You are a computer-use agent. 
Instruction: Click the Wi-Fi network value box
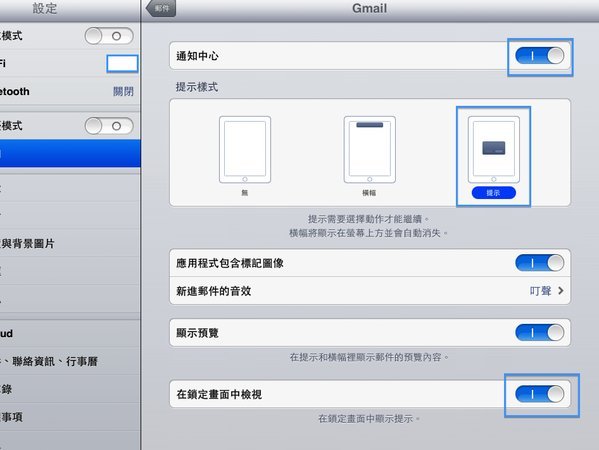coord(122,63)
